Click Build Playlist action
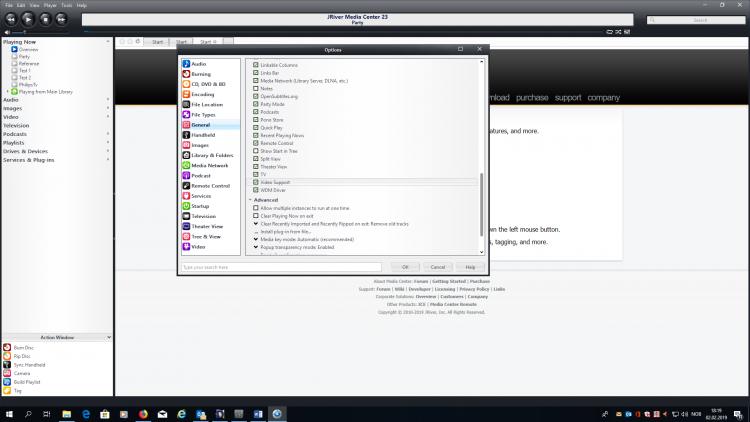 tap(27, 382)
